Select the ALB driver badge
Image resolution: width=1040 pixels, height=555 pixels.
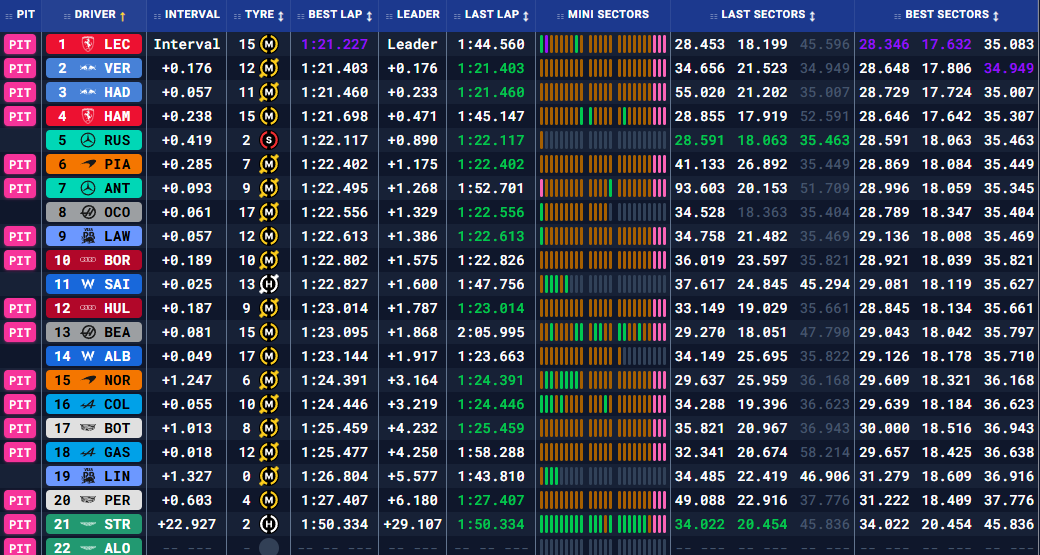point(93,356)
